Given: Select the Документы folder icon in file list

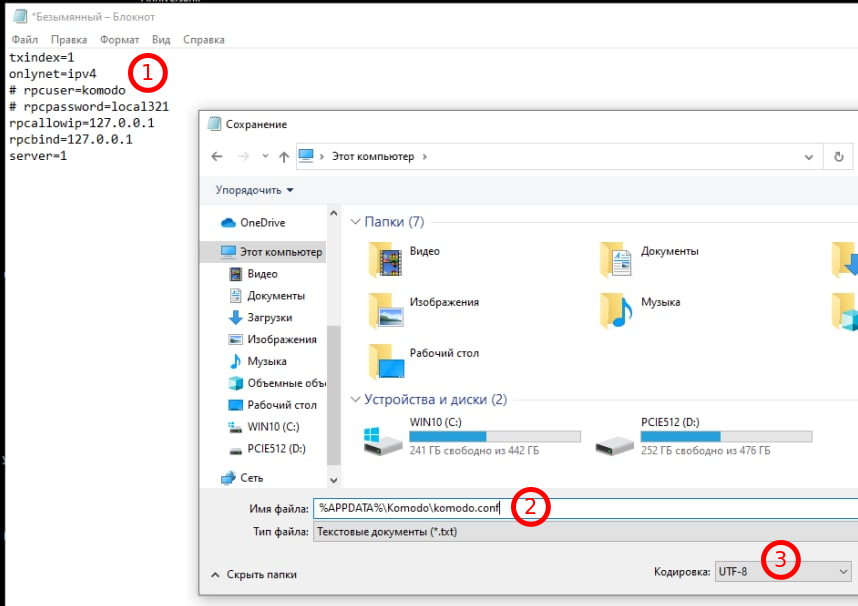Looking at the screenshot, I should pos(617,258).
